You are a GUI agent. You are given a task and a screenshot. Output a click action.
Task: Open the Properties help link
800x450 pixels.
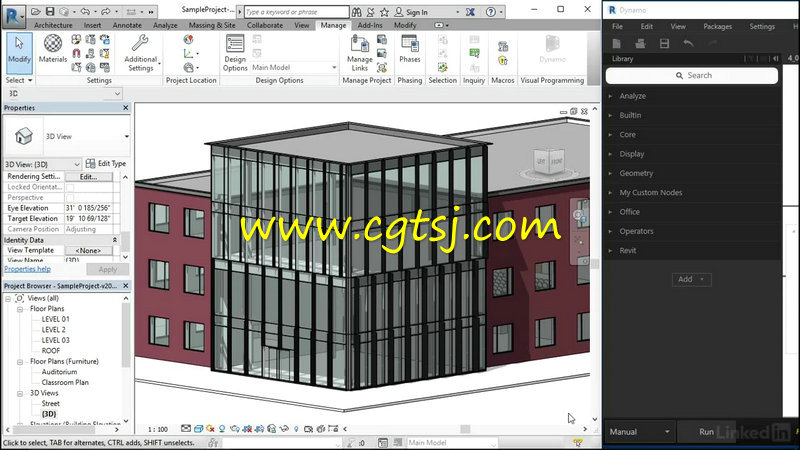tap(28, 269)
